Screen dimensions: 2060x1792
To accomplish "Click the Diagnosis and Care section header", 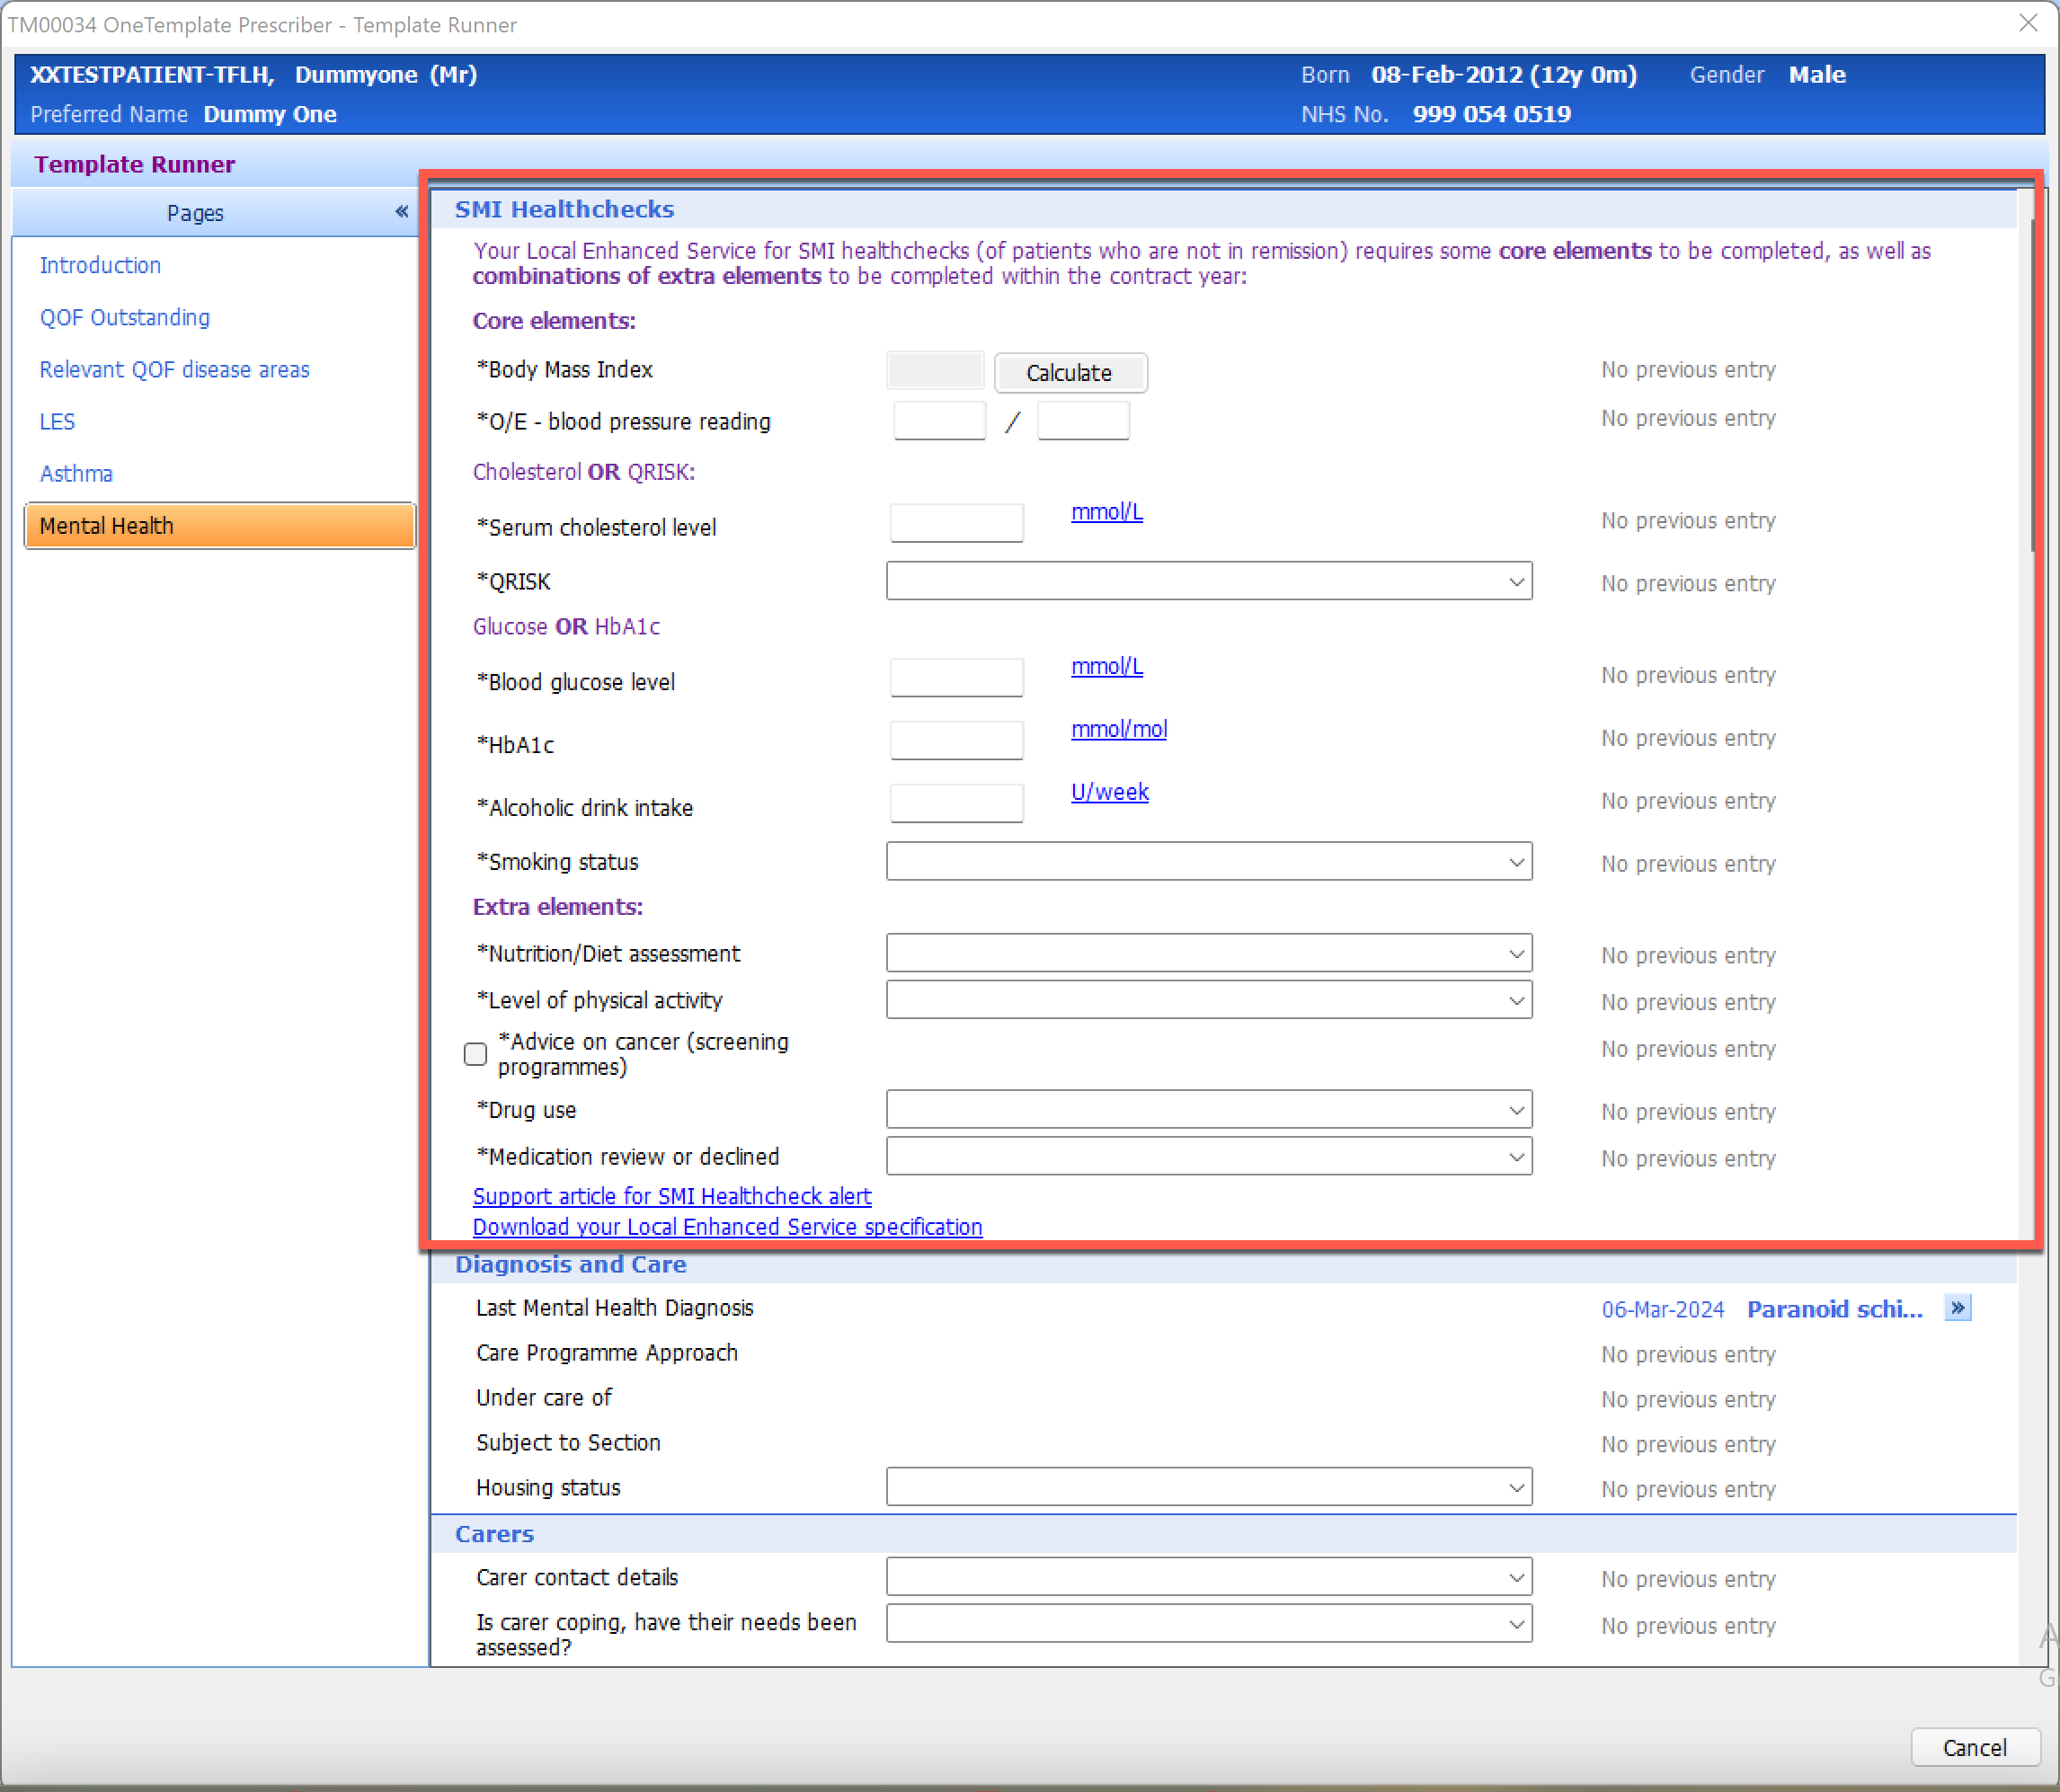I will (571, 1264).
